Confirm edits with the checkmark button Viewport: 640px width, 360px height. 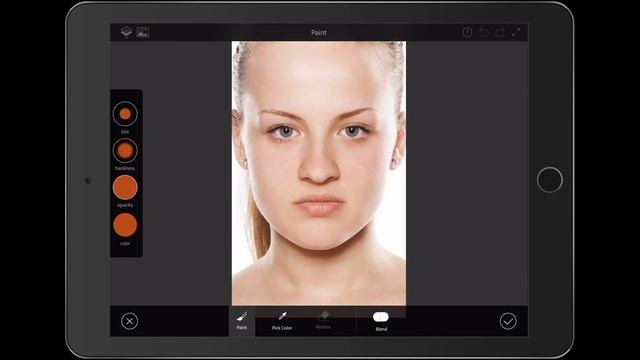508,321
